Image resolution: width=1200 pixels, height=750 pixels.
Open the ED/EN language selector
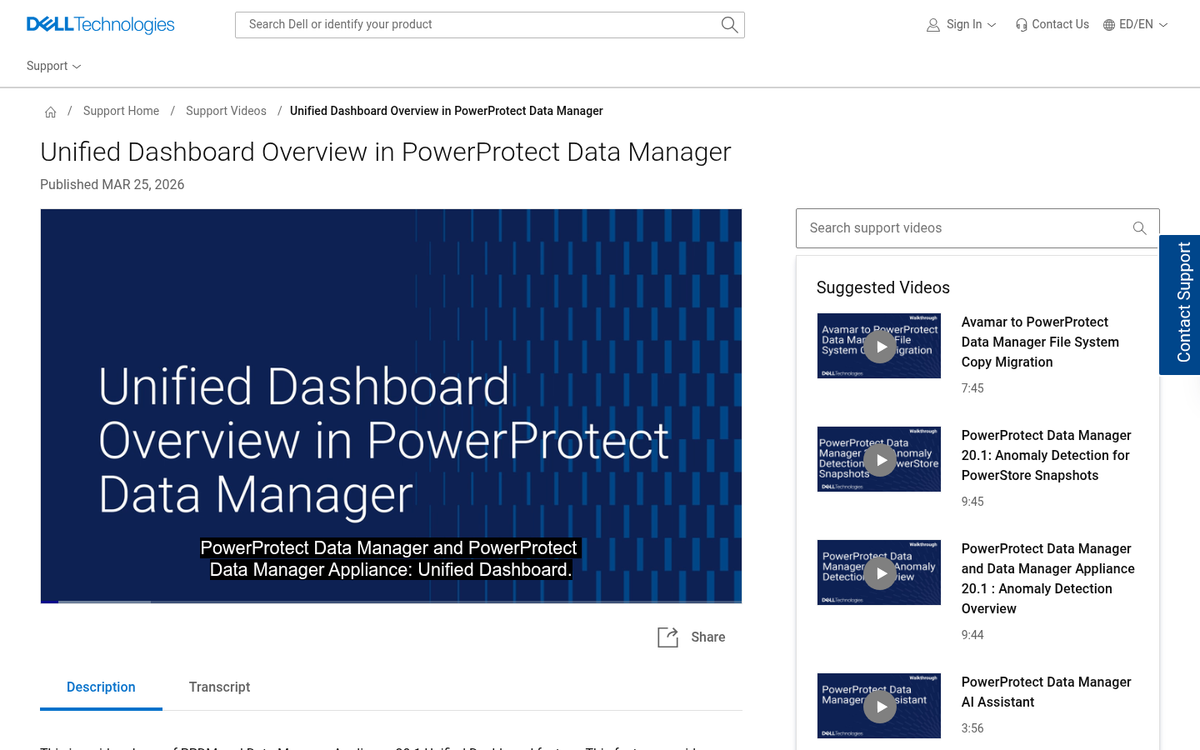coord(1135,25)
